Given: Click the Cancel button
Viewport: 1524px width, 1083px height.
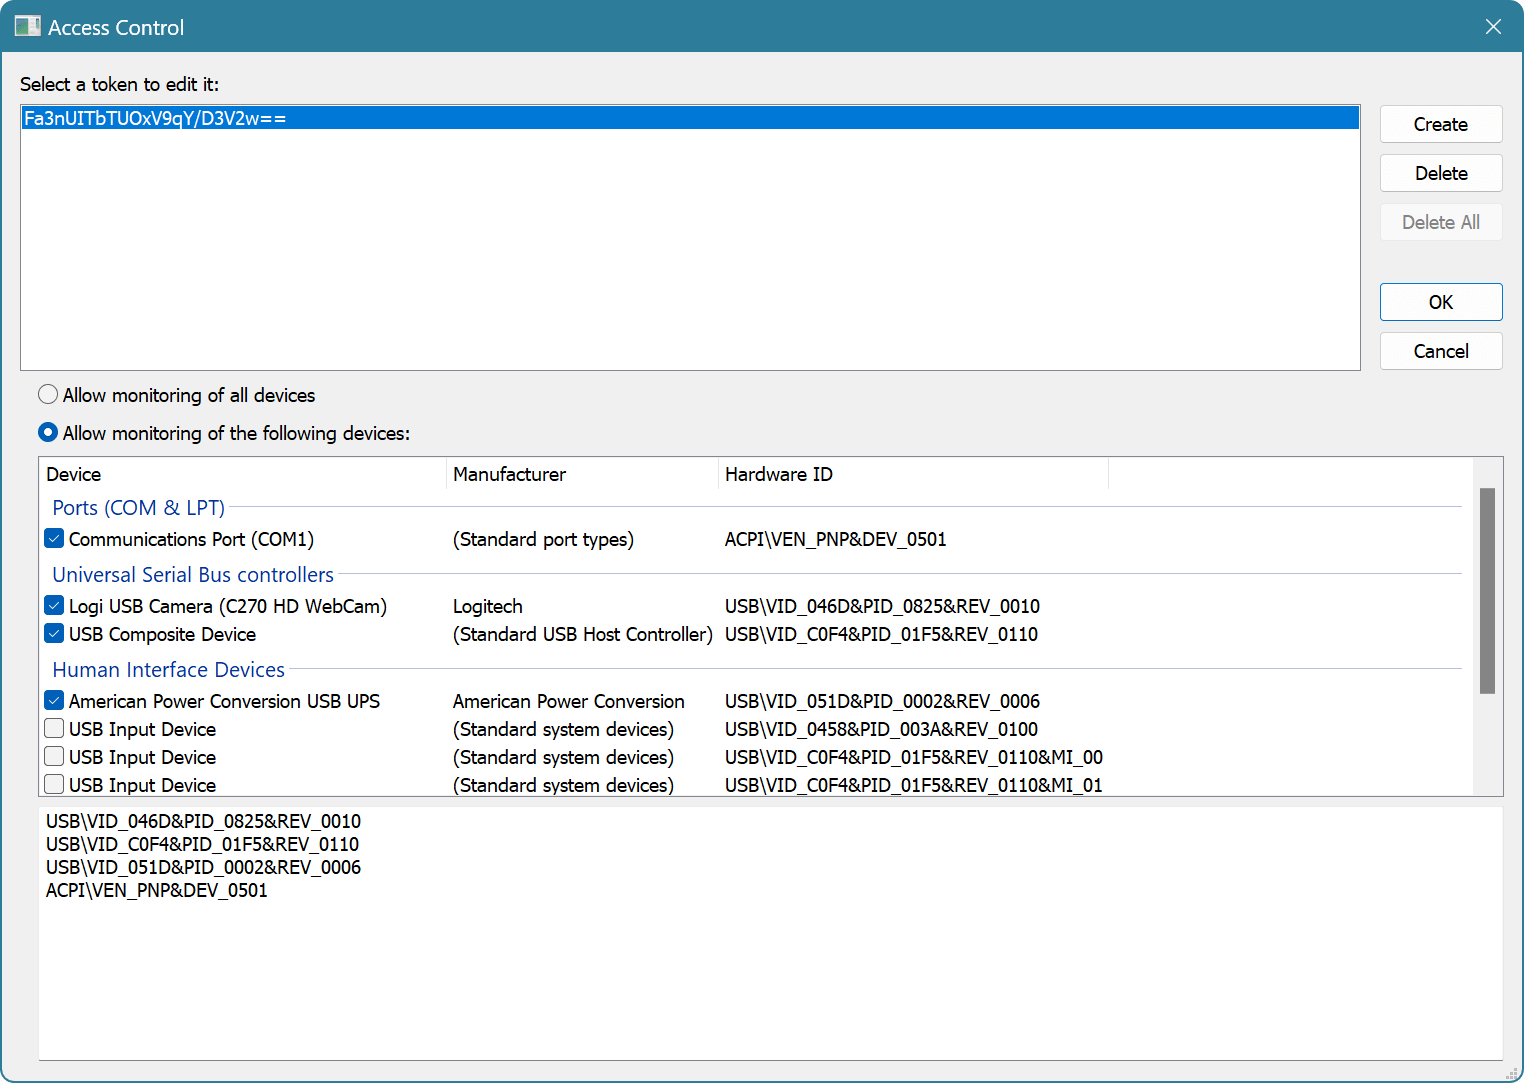Looking at the screenshot, I should pos(1441,351).
